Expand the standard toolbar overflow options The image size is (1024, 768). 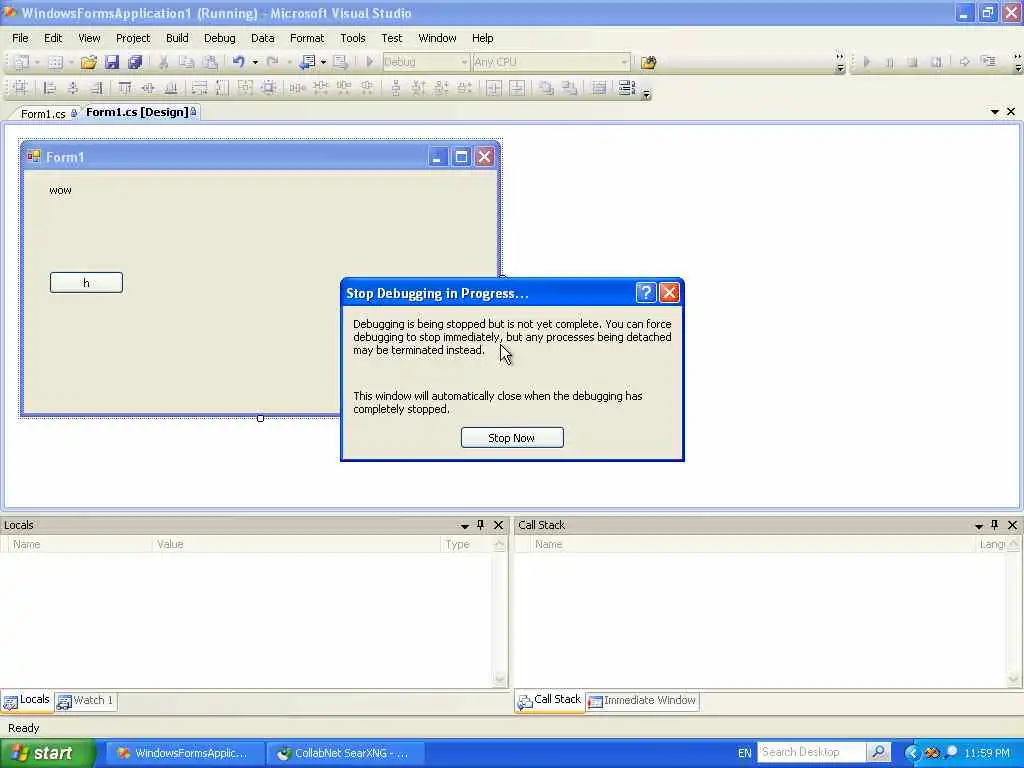coord(840,63)
